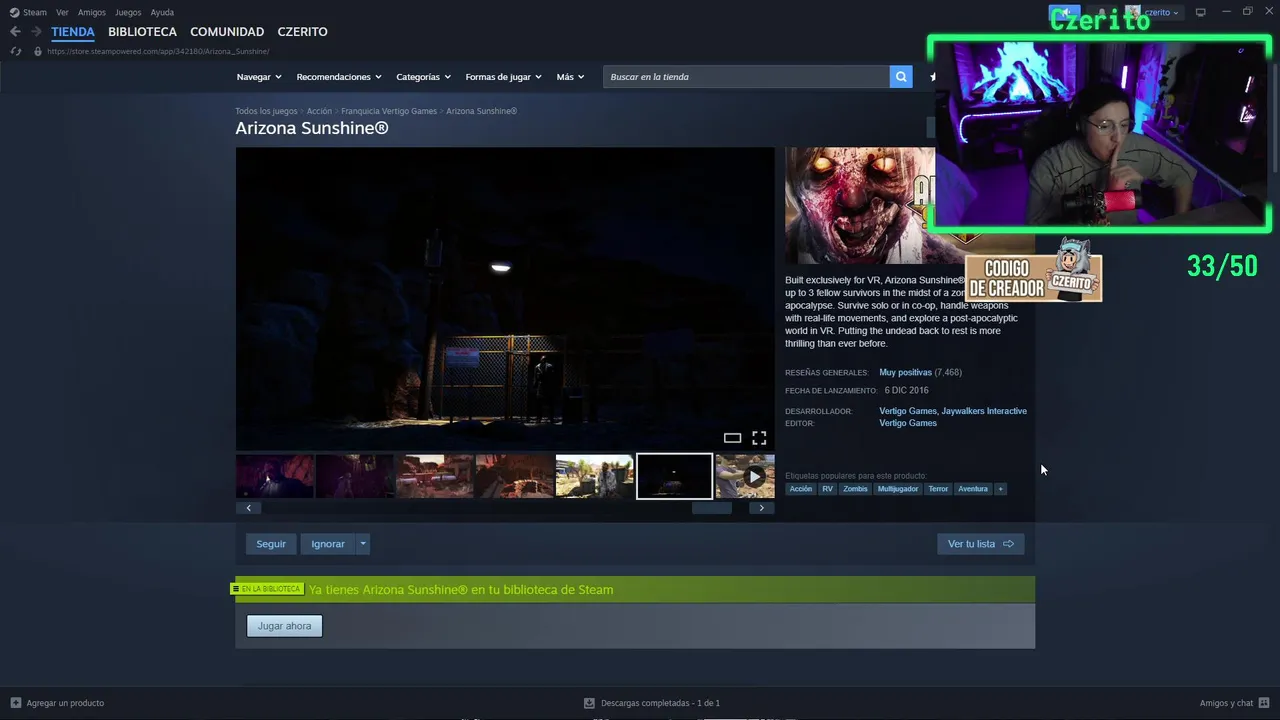Open the Formas de jugar dropdown
1280x720 pixels.
point(503,77)
